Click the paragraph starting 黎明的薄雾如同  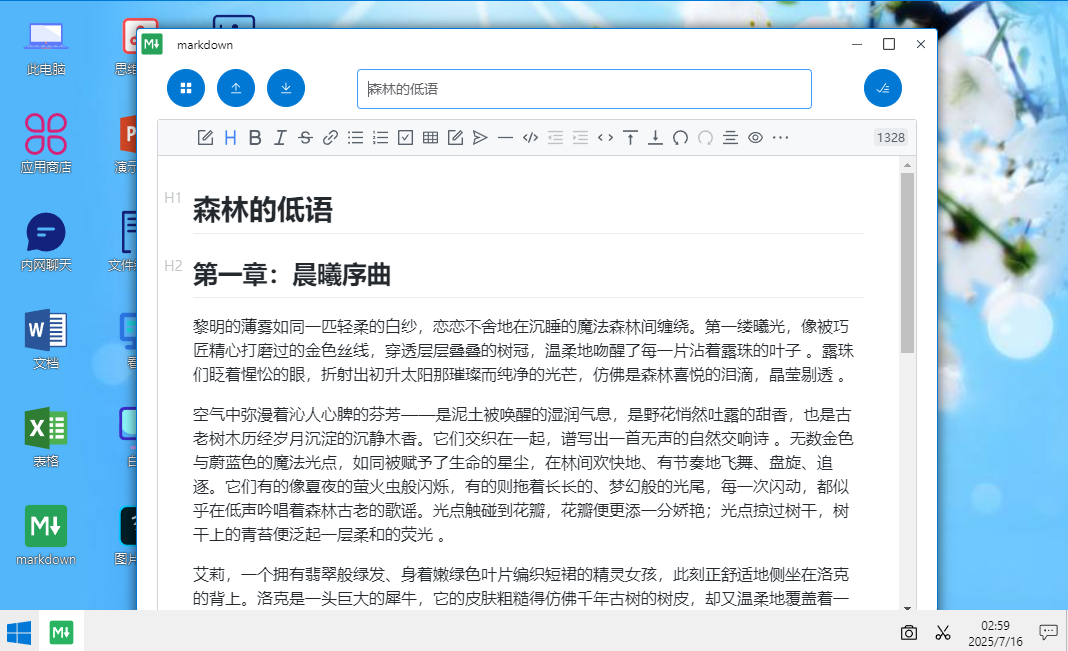coord(523,351)
